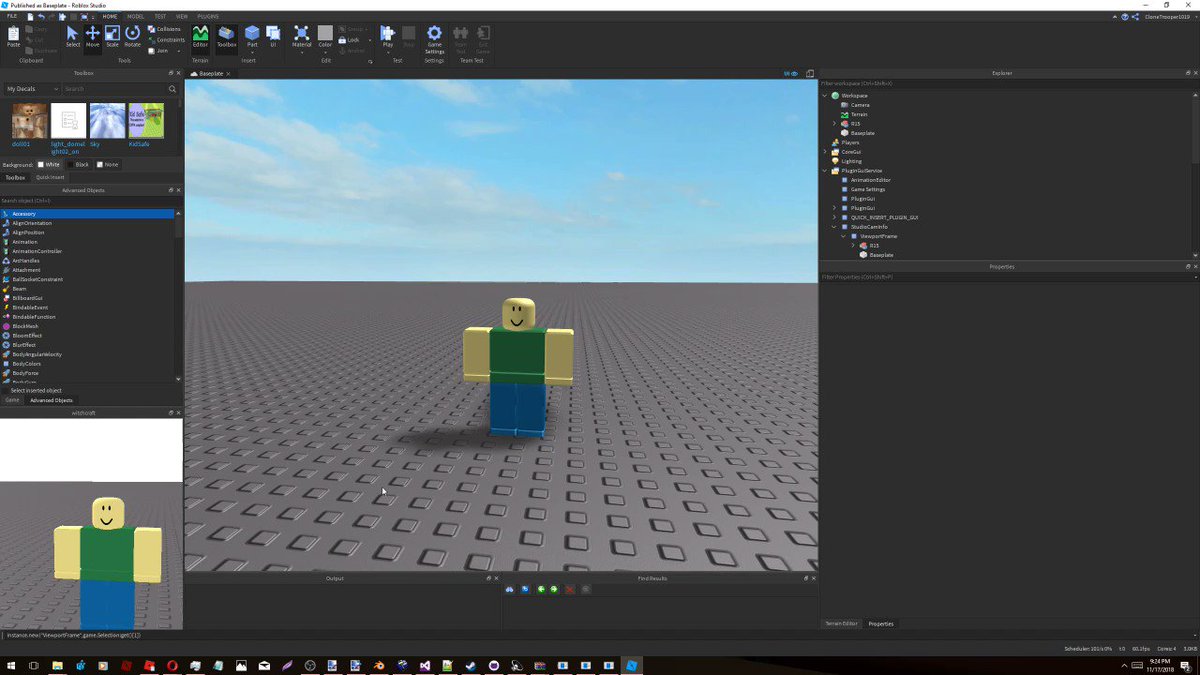
Task: Expand R15 under Workspace
Action: pyautogui.click(x=834, y=124)
